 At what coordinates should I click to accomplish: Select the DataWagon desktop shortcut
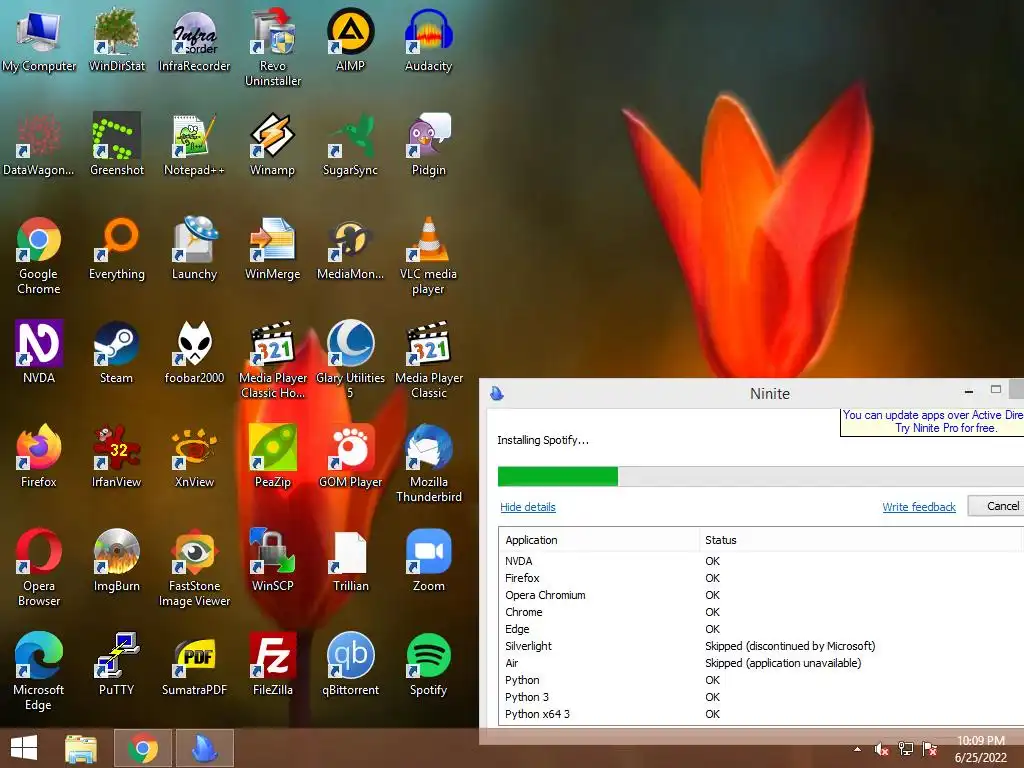tap(39, 144)
